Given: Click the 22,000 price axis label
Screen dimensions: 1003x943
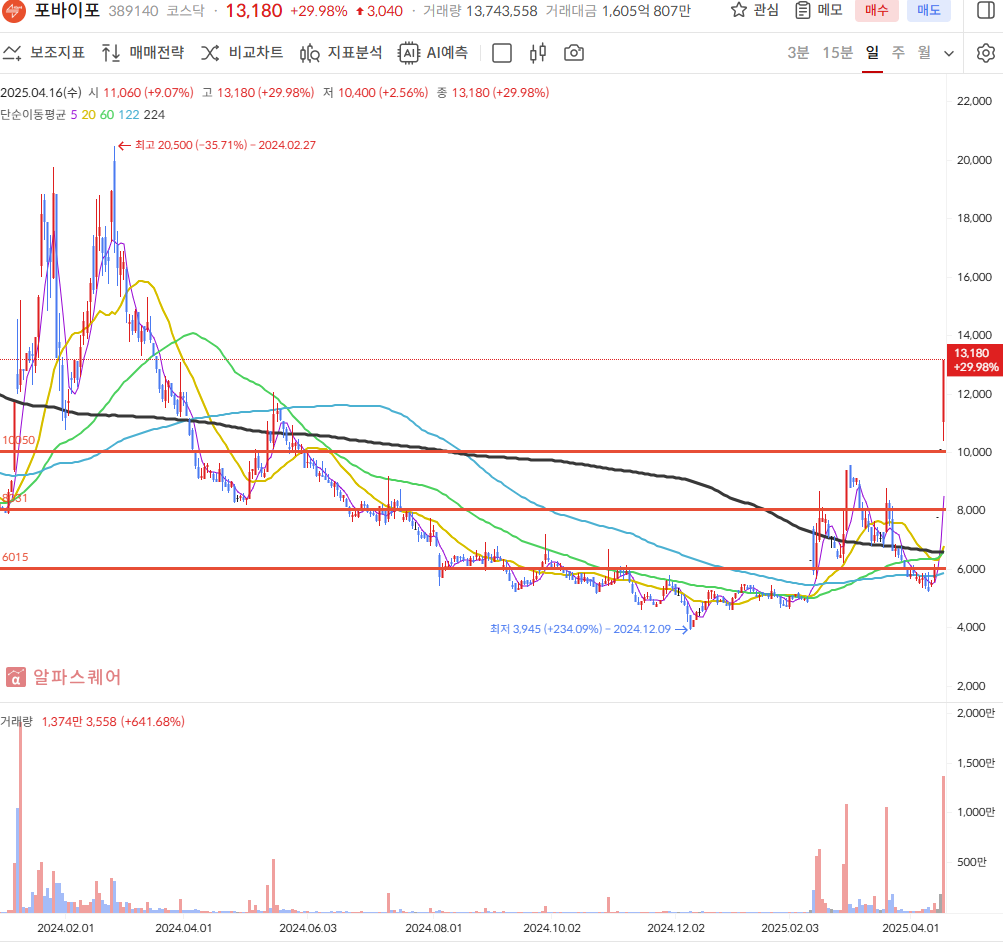Looking at the screenshot, I should (974, 101).
